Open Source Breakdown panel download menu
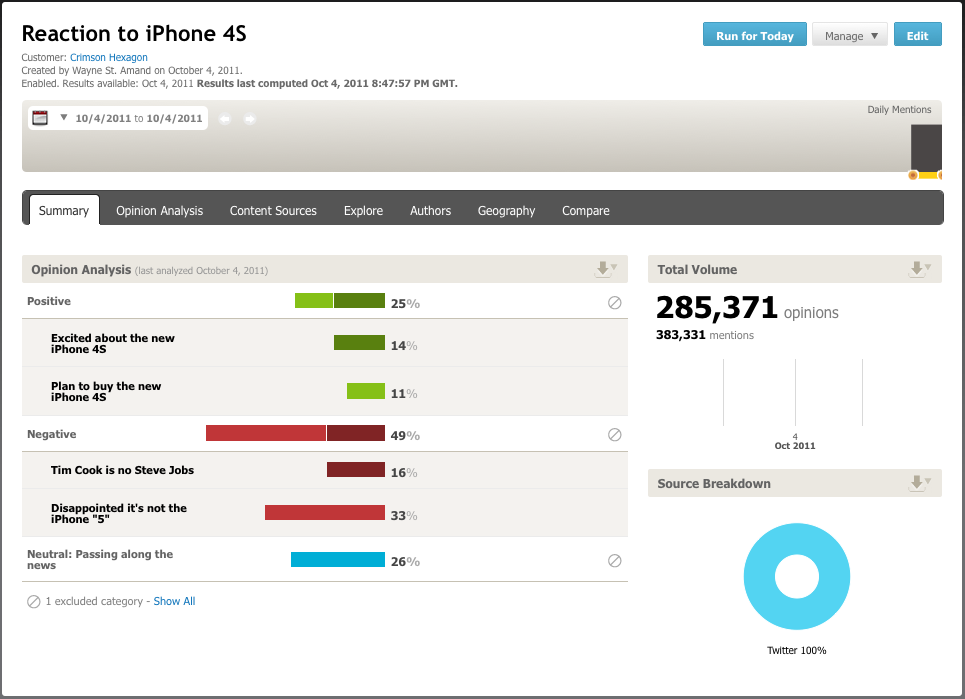The image size is (965, 699). click(920, 483)
